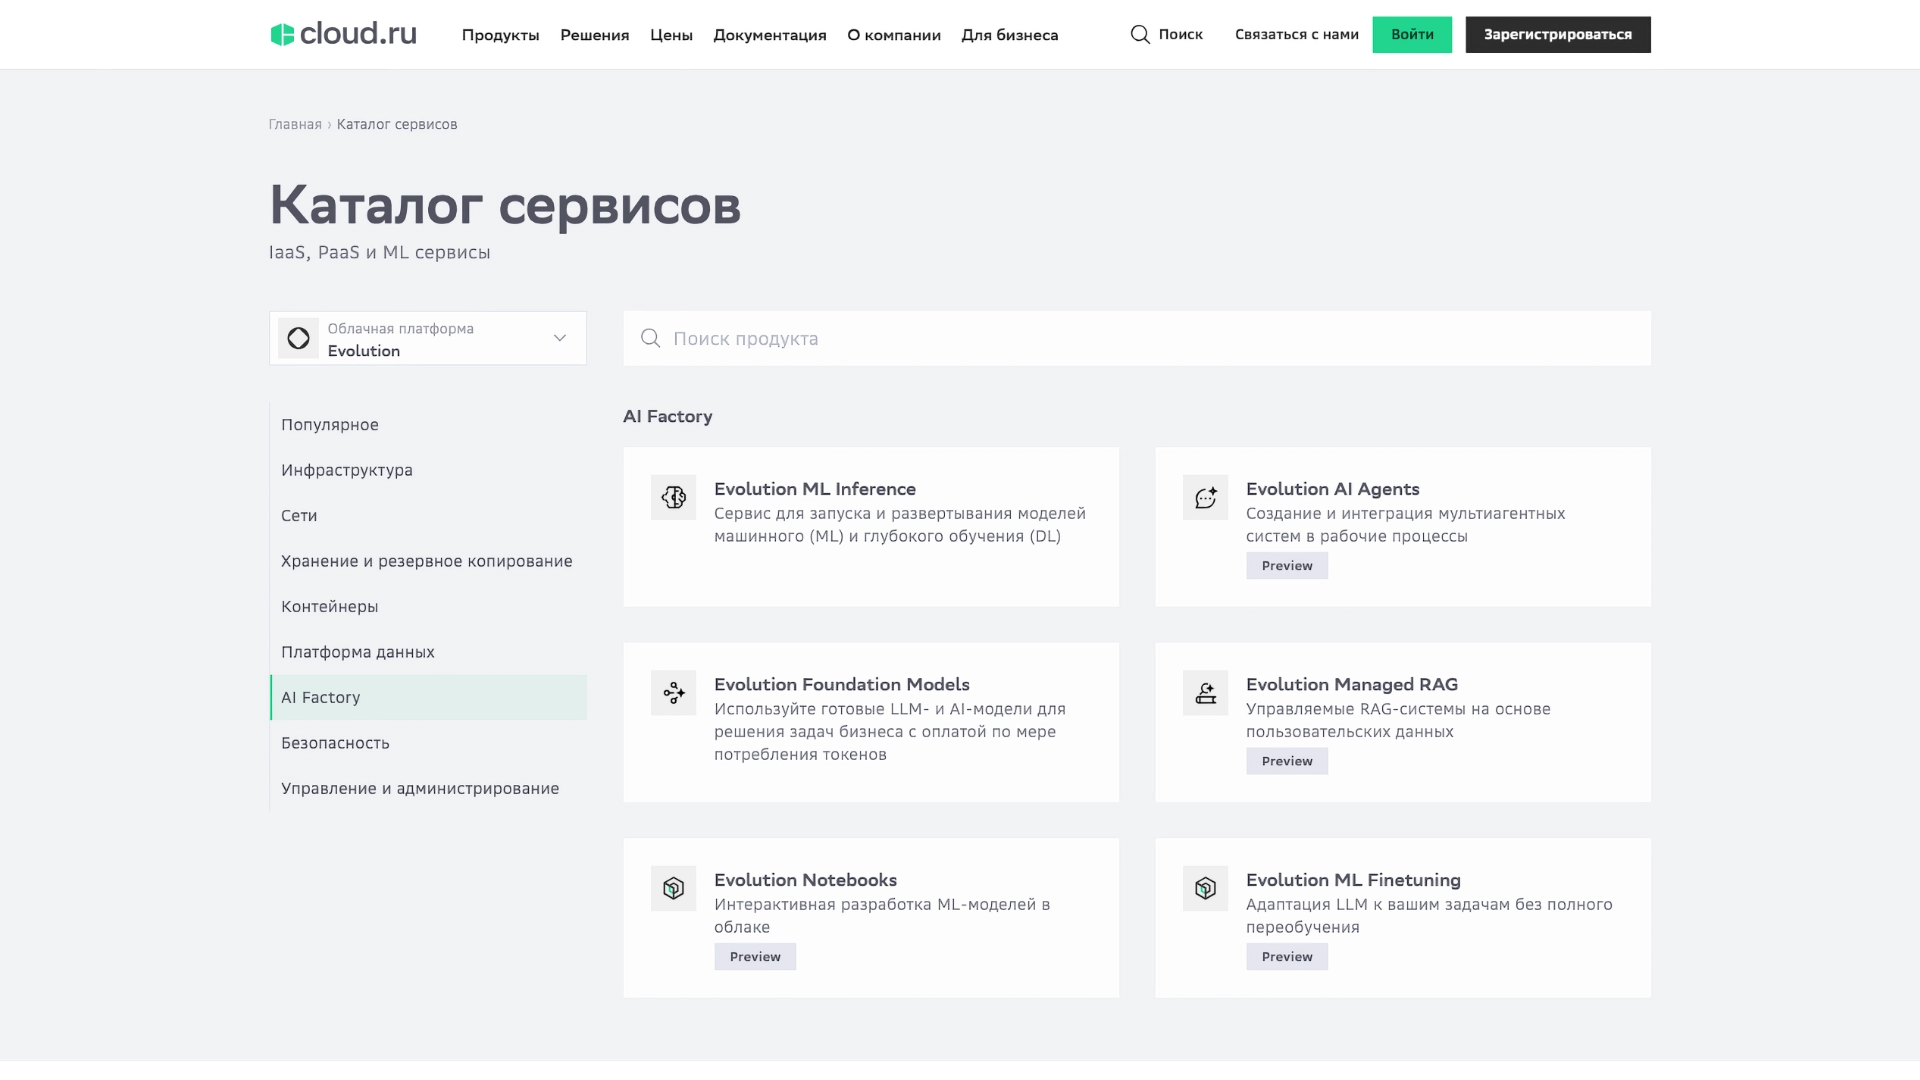Screen dimensions: 1920x1080
Task: Select Инфраструктура category in sidebar
Action: [346, 470]
